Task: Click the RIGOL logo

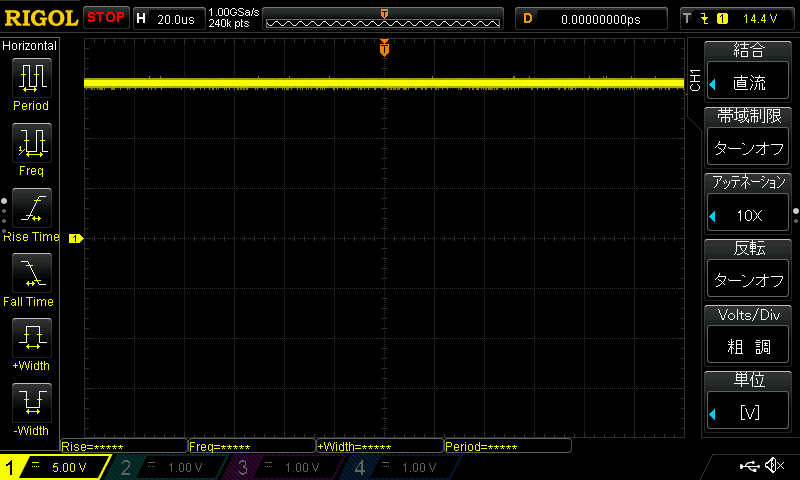Action: click(41, 19)
